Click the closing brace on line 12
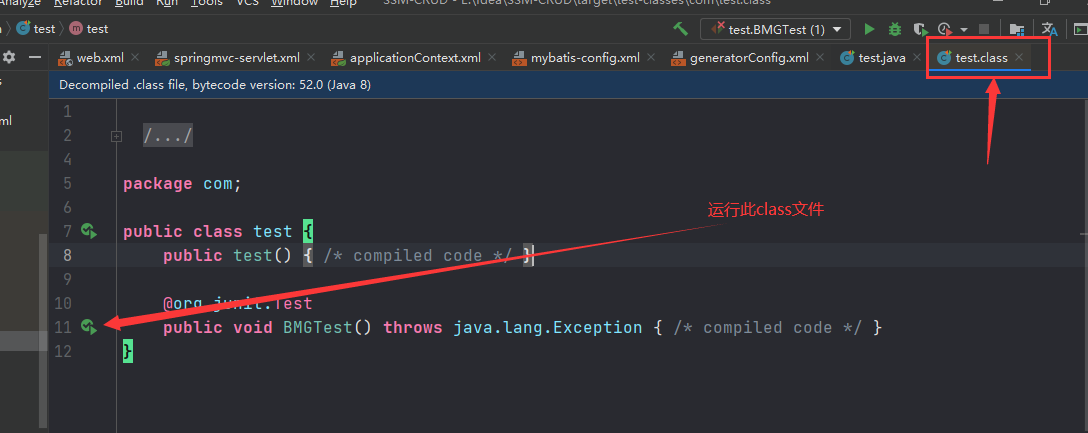1088x433 pixels. (x=128, y=351)
